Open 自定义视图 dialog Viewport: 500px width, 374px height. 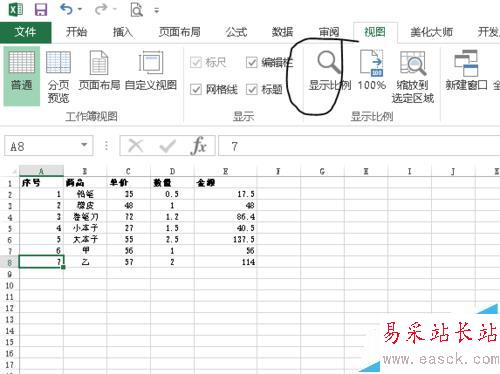(151, 71)
